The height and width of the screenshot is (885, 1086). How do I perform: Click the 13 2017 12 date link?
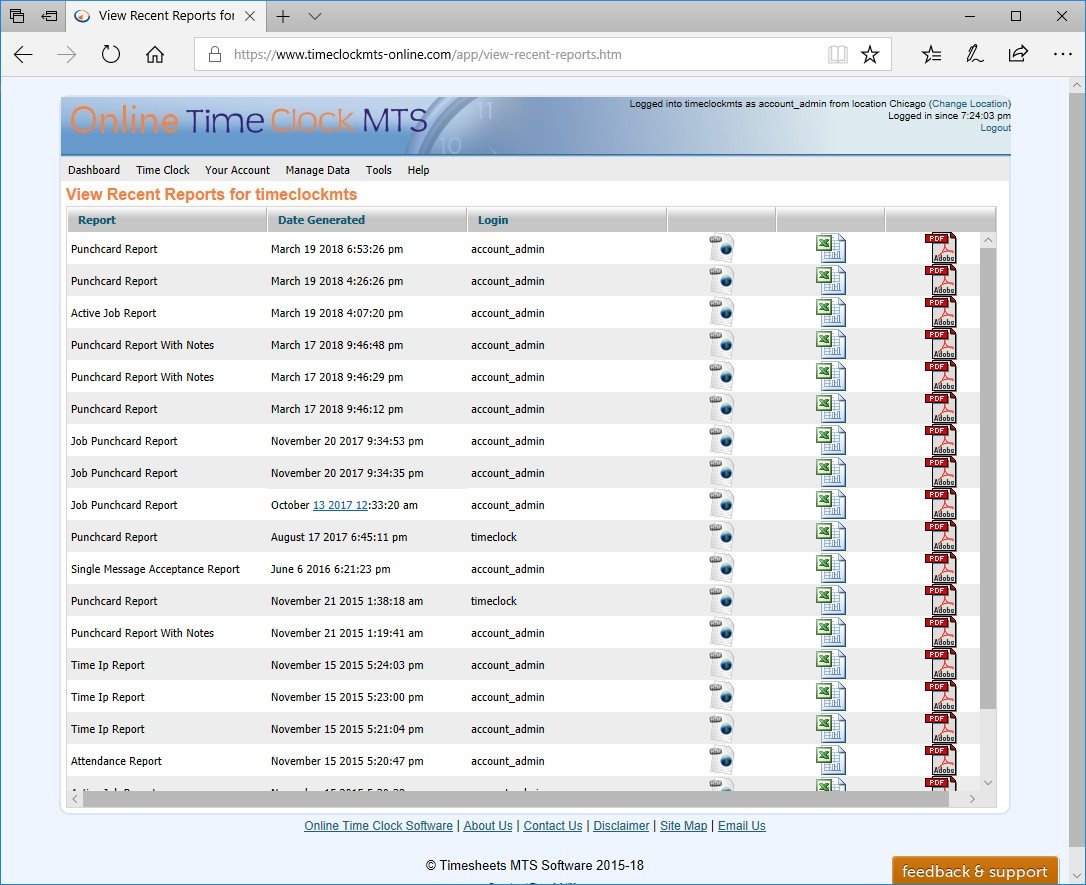point(340,505)
